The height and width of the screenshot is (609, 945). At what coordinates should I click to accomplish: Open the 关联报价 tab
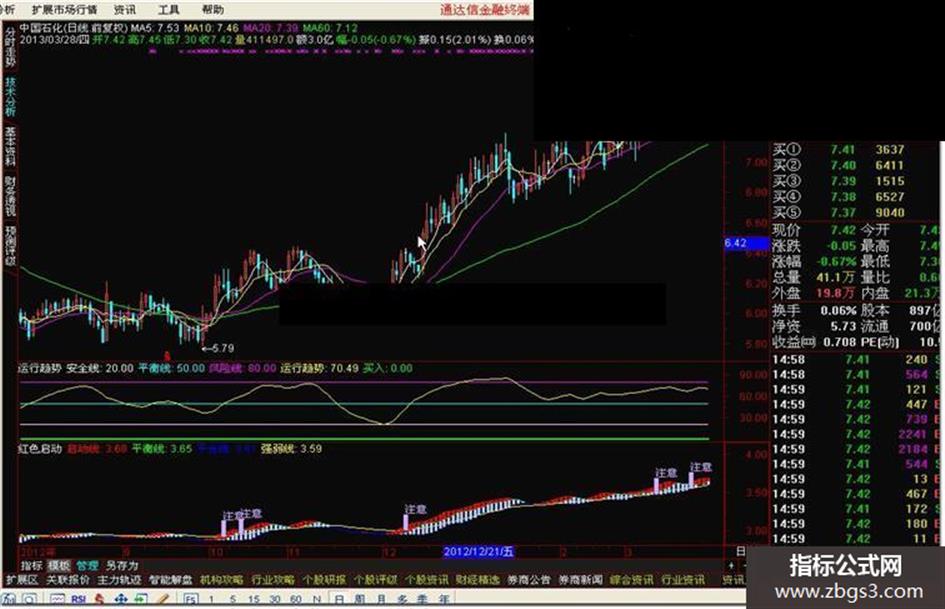click(x=68, y=580)
